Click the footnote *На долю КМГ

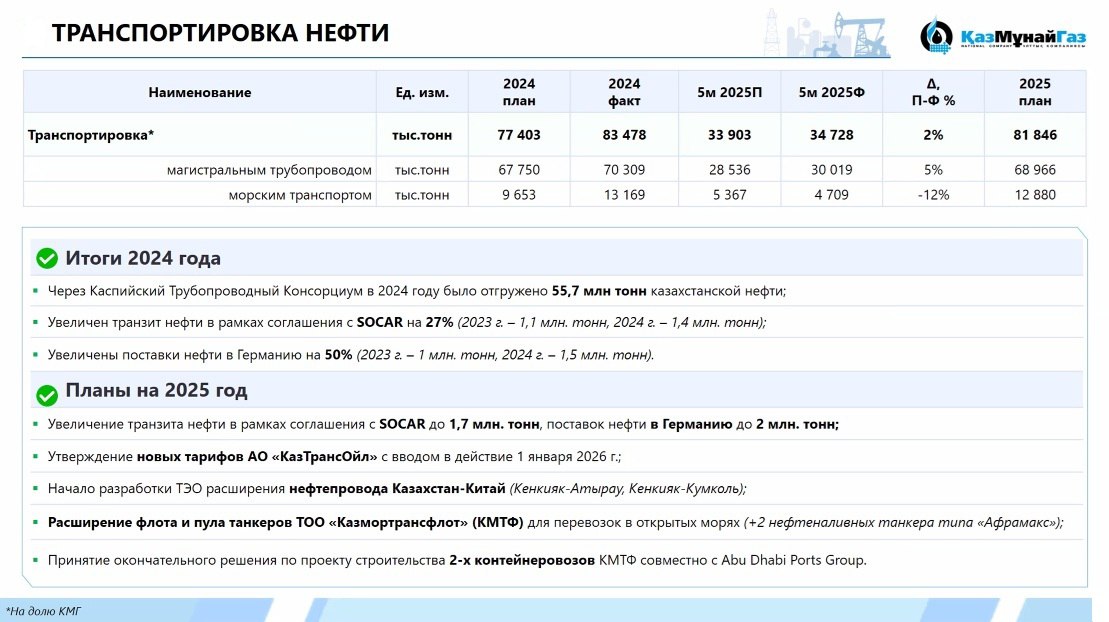pyautogui.click(x=43, y=611)
